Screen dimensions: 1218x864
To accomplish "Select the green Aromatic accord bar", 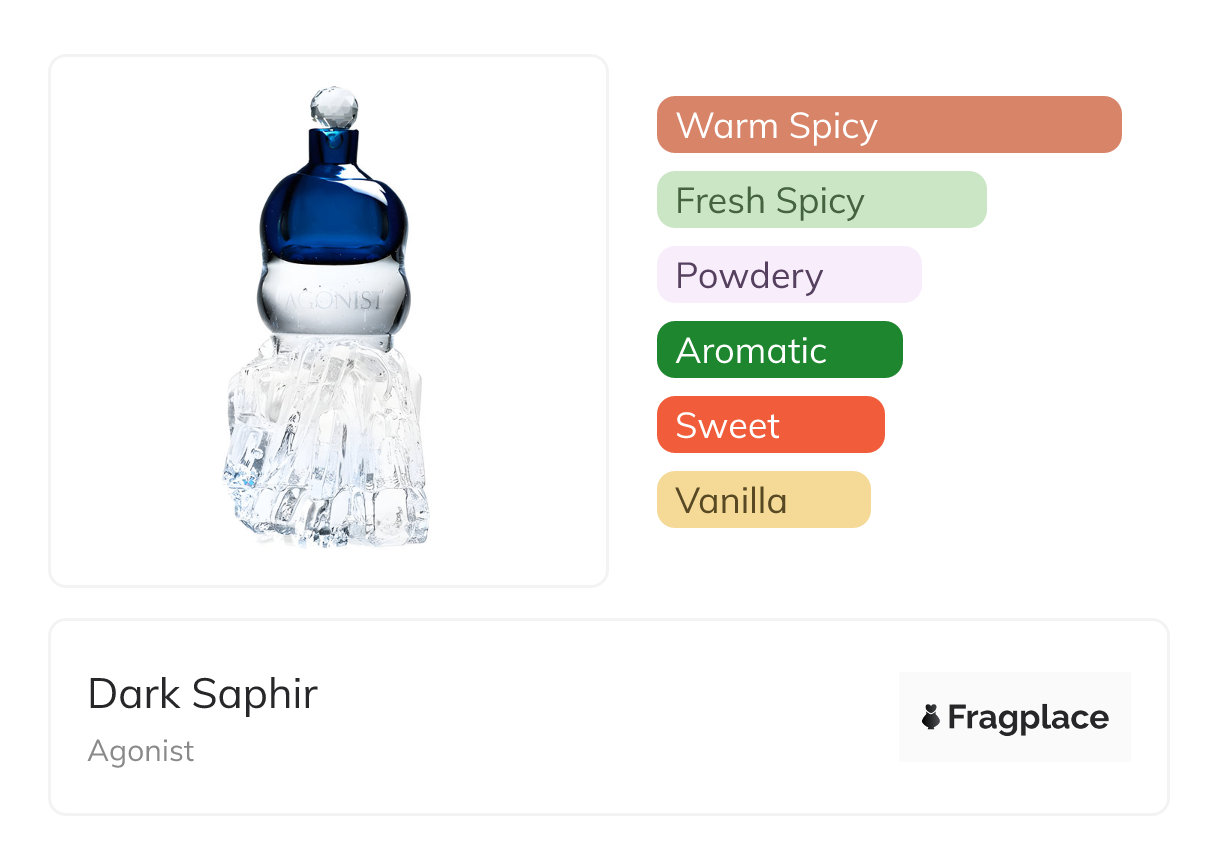I will (779, 350).
